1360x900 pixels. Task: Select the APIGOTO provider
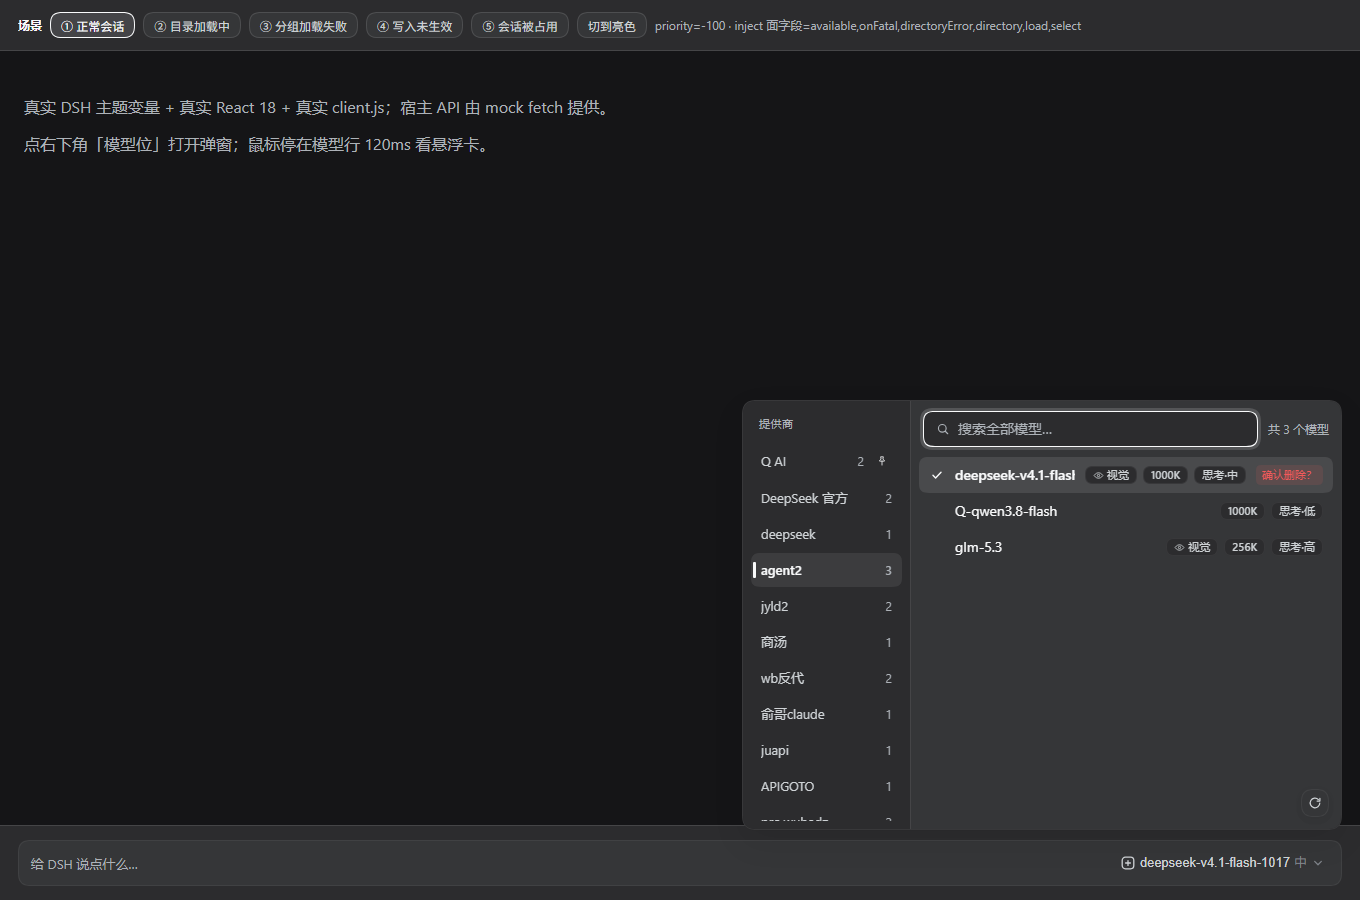pyautogui.click(x=826, y=786)
